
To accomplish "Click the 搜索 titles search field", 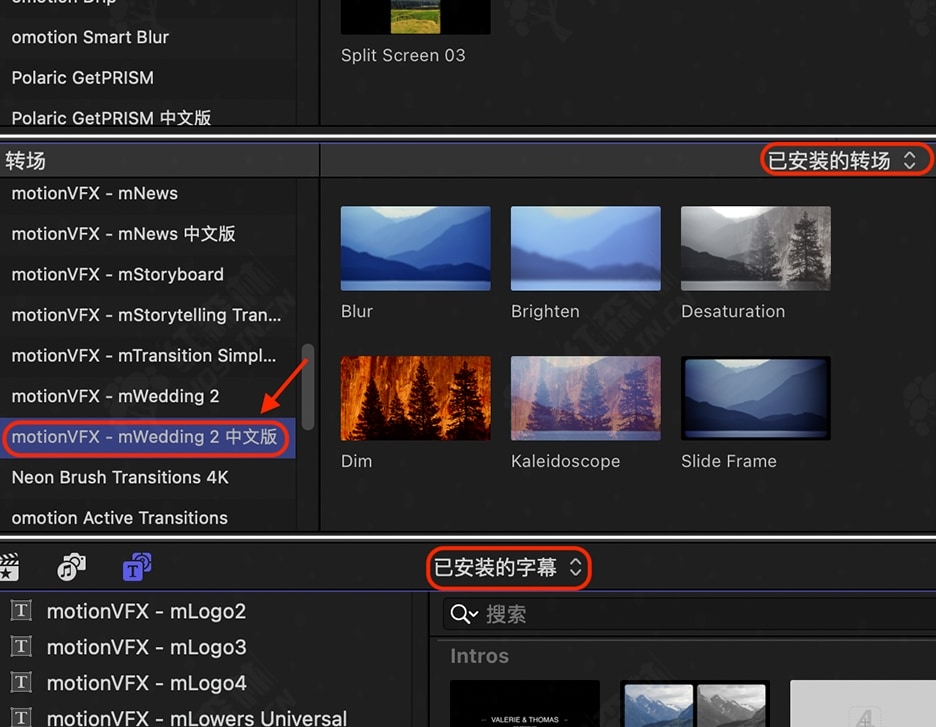I will 689,614.
